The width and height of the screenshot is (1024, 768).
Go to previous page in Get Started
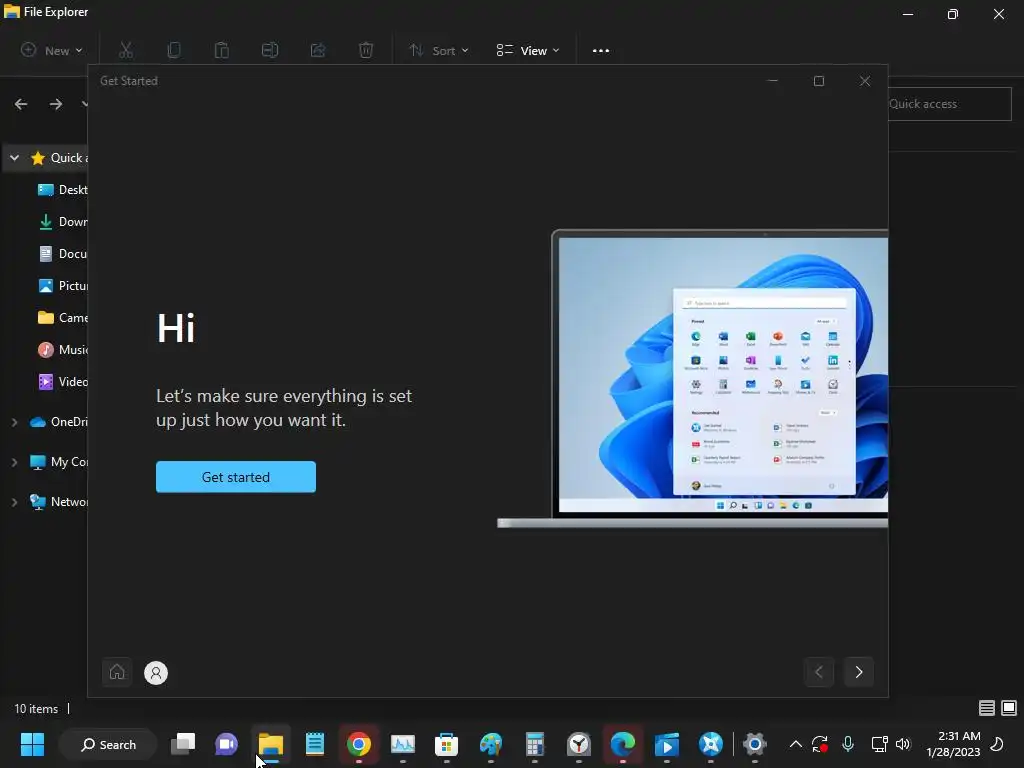[819, 672]
